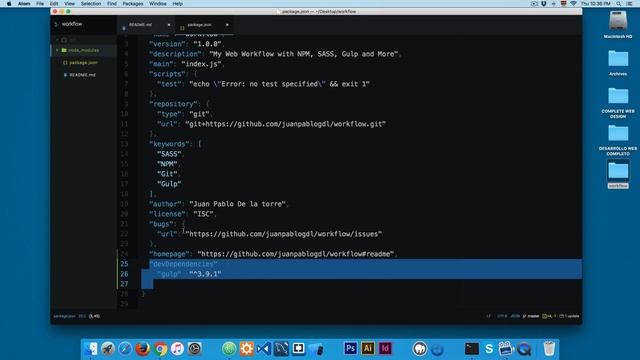Viewport: 640px width, 360px height.
Task: Open Visual Studio Code in the Dock
Action: point(264,349)
